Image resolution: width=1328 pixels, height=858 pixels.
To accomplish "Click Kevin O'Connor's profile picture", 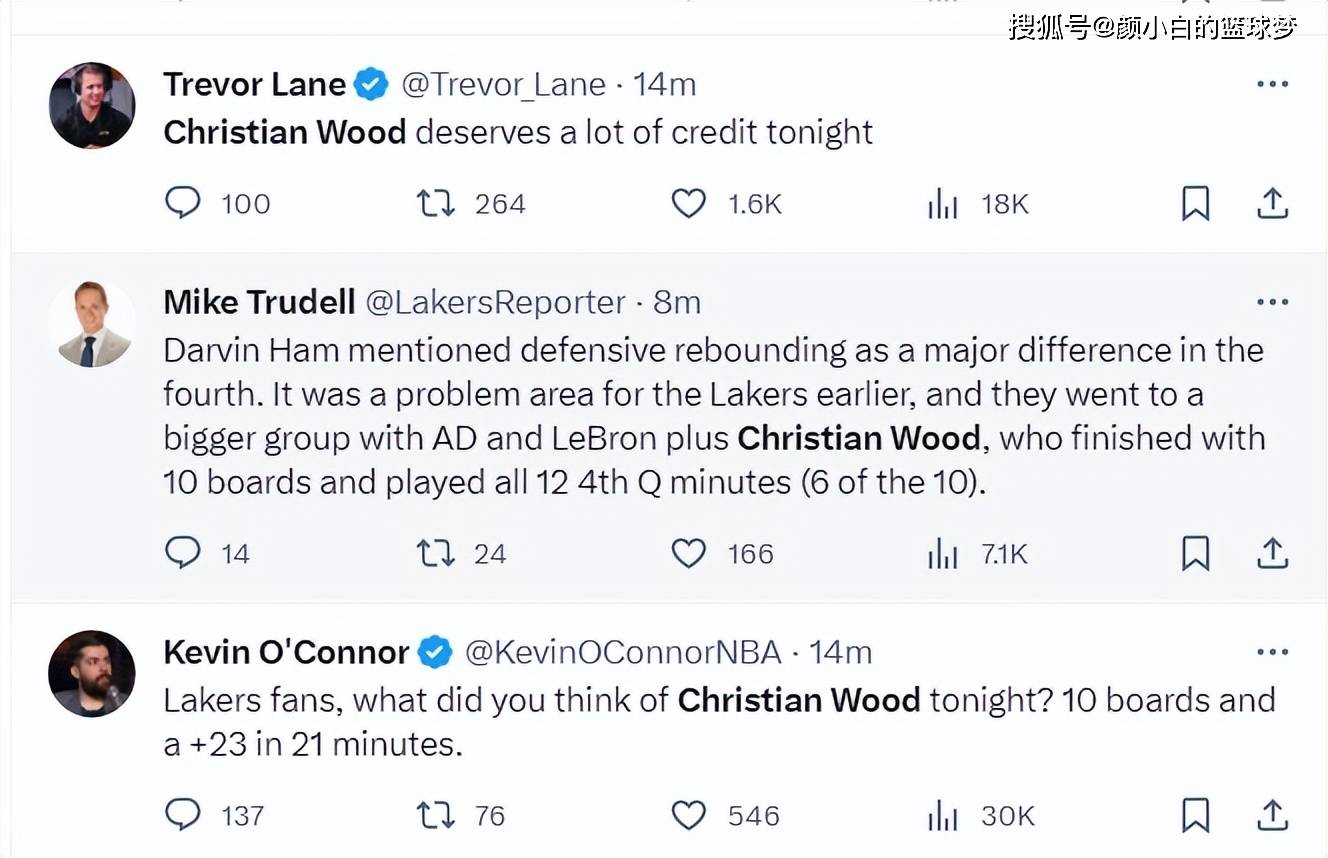I will (x=92, y=674).
